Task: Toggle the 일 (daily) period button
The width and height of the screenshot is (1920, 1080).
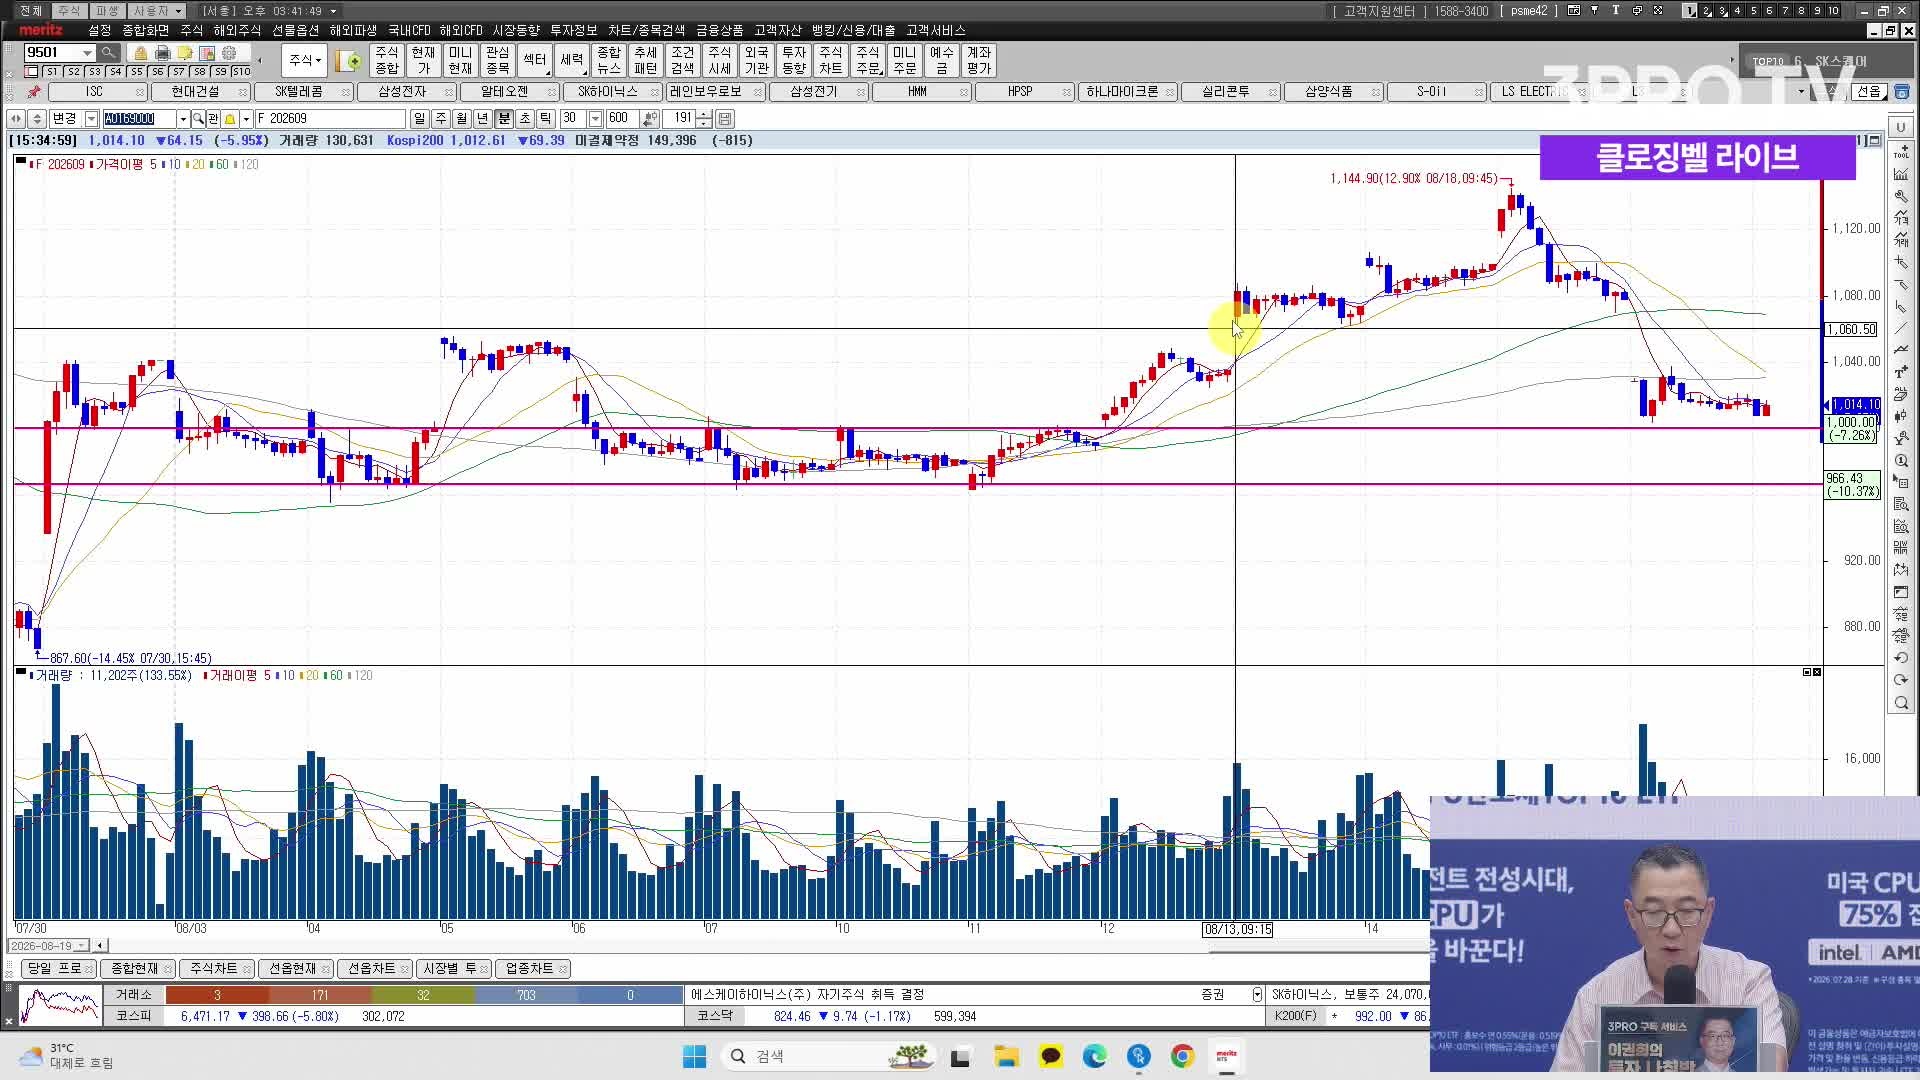Action: click(419, 119)
